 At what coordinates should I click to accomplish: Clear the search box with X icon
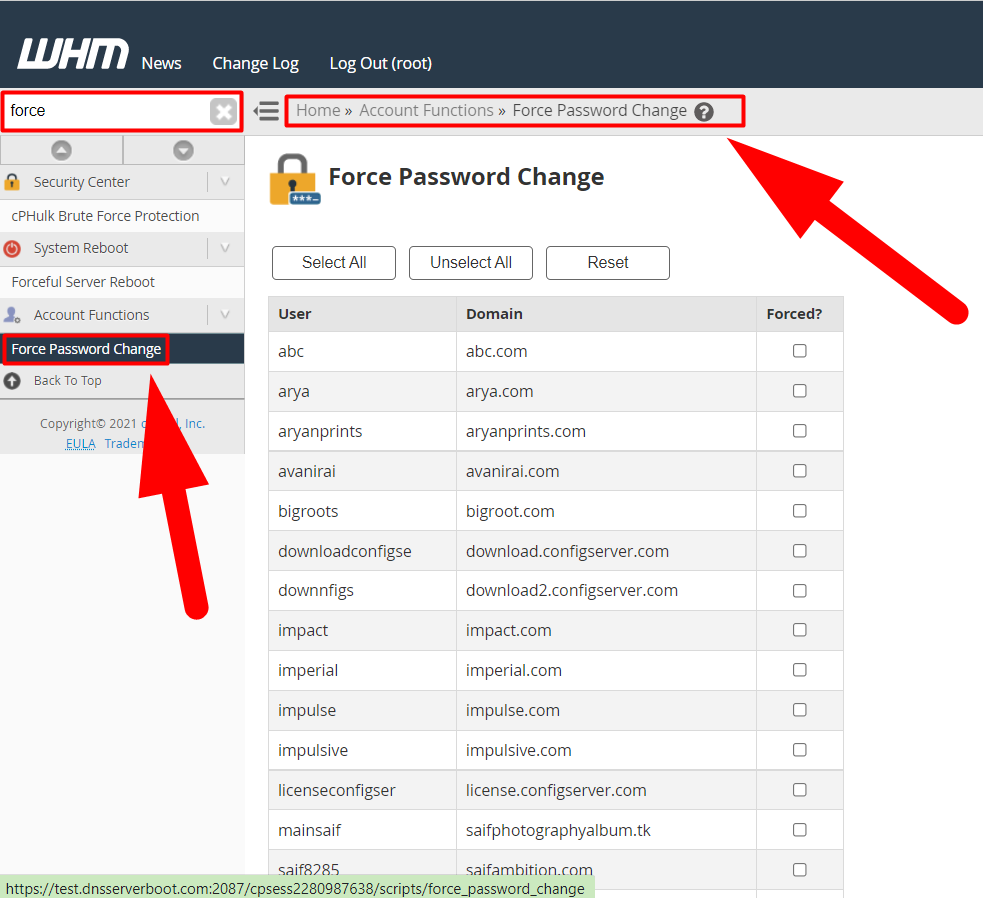pos(223,112)
